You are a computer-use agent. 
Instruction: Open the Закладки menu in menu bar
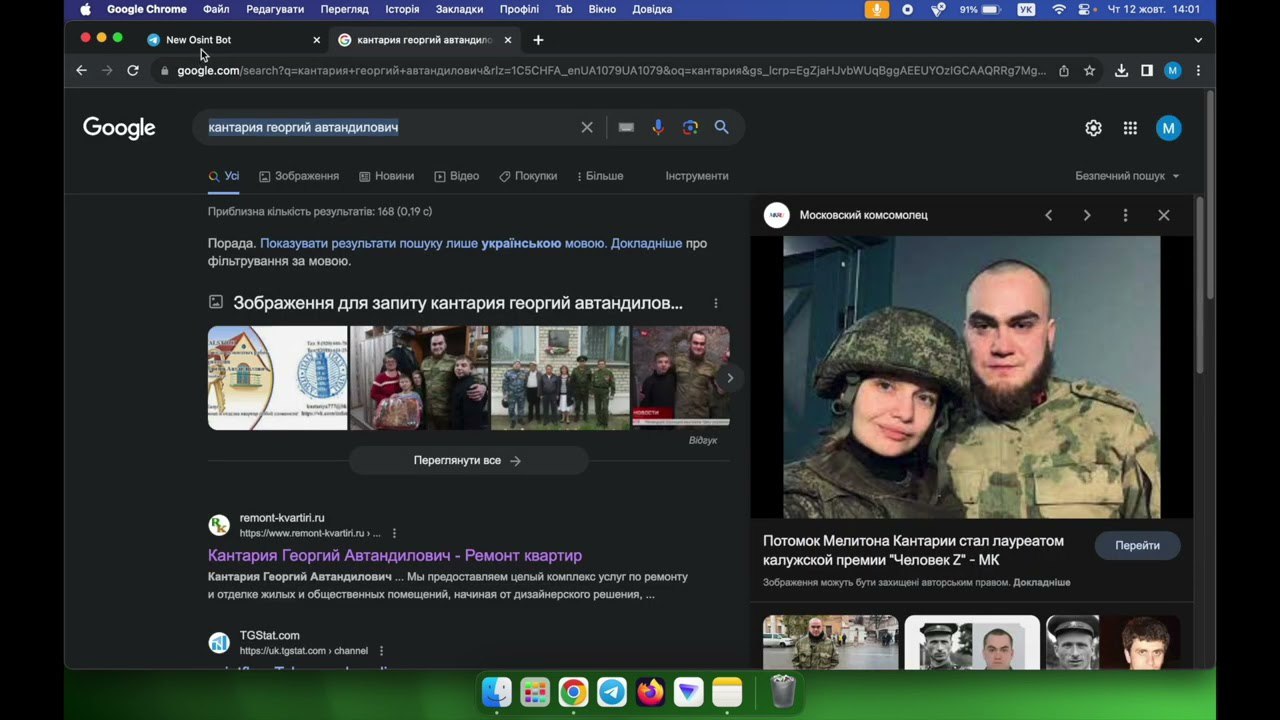pyautogui.click(x=459, y=9)
